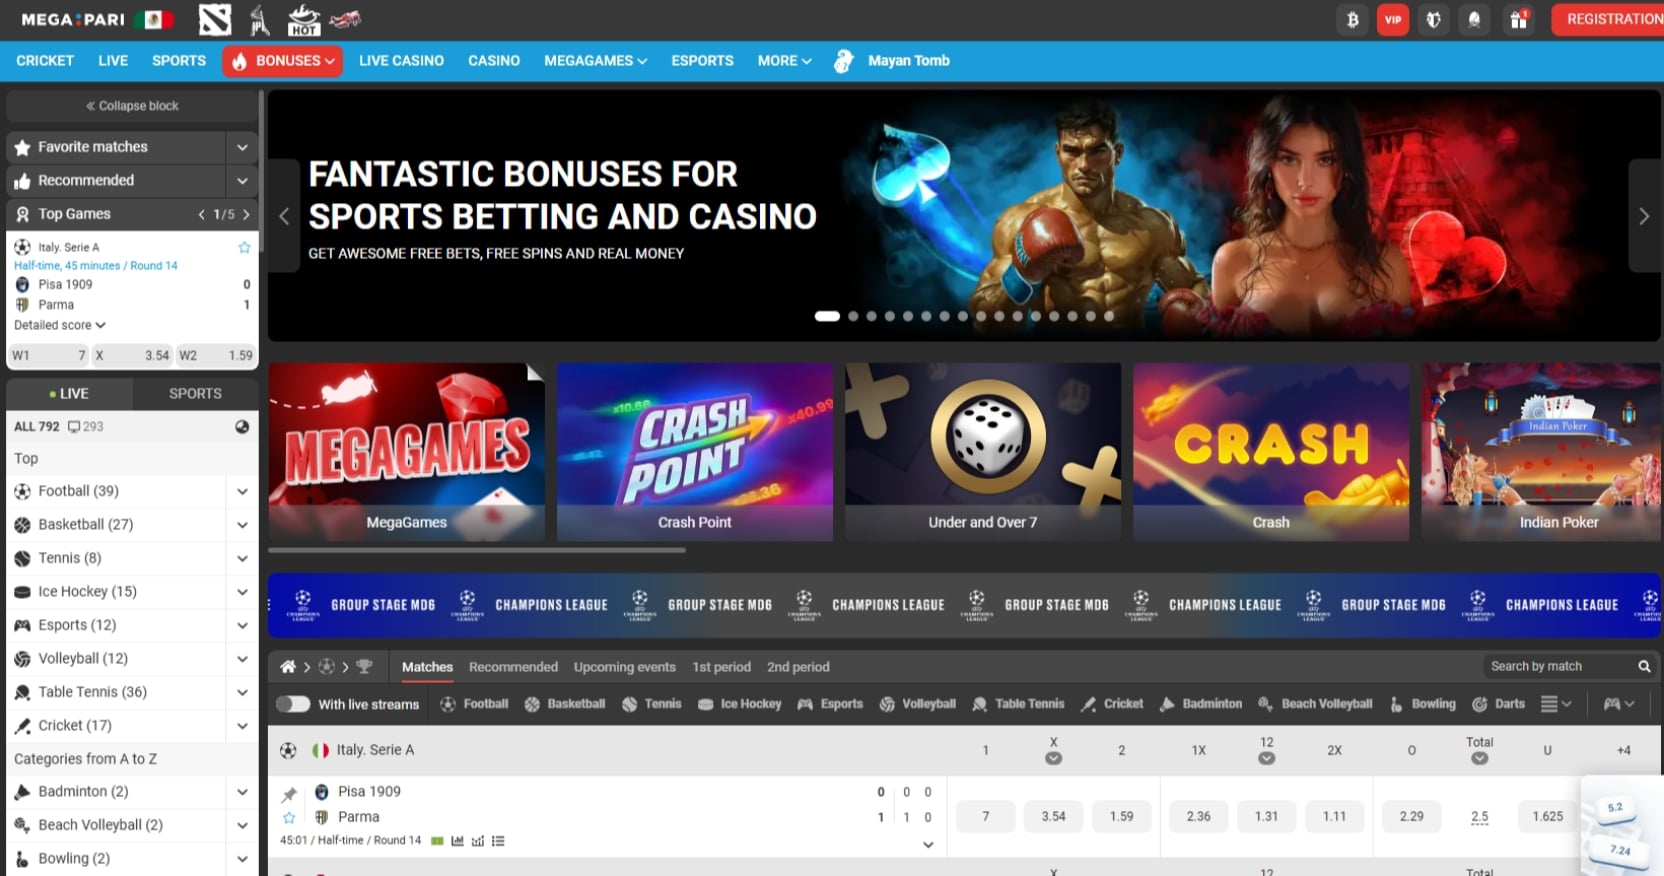Image resolution: width=1664 pixels, height=876 pixels.
Task: Switch to the Upcoming events tab
Action: coord(625,667)
